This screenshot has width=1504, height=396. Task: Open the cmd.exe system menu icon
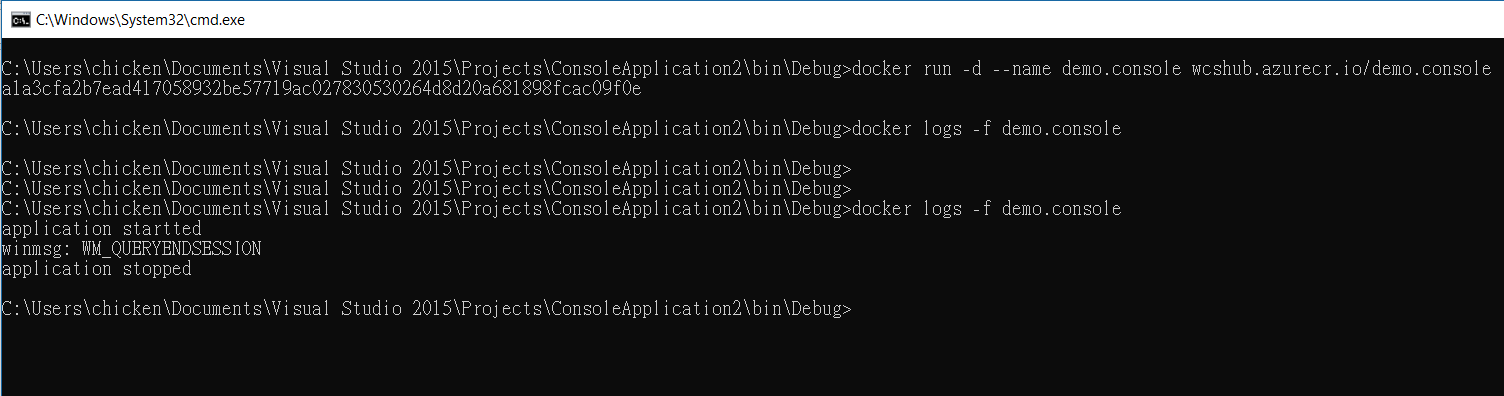coord(18,19)
